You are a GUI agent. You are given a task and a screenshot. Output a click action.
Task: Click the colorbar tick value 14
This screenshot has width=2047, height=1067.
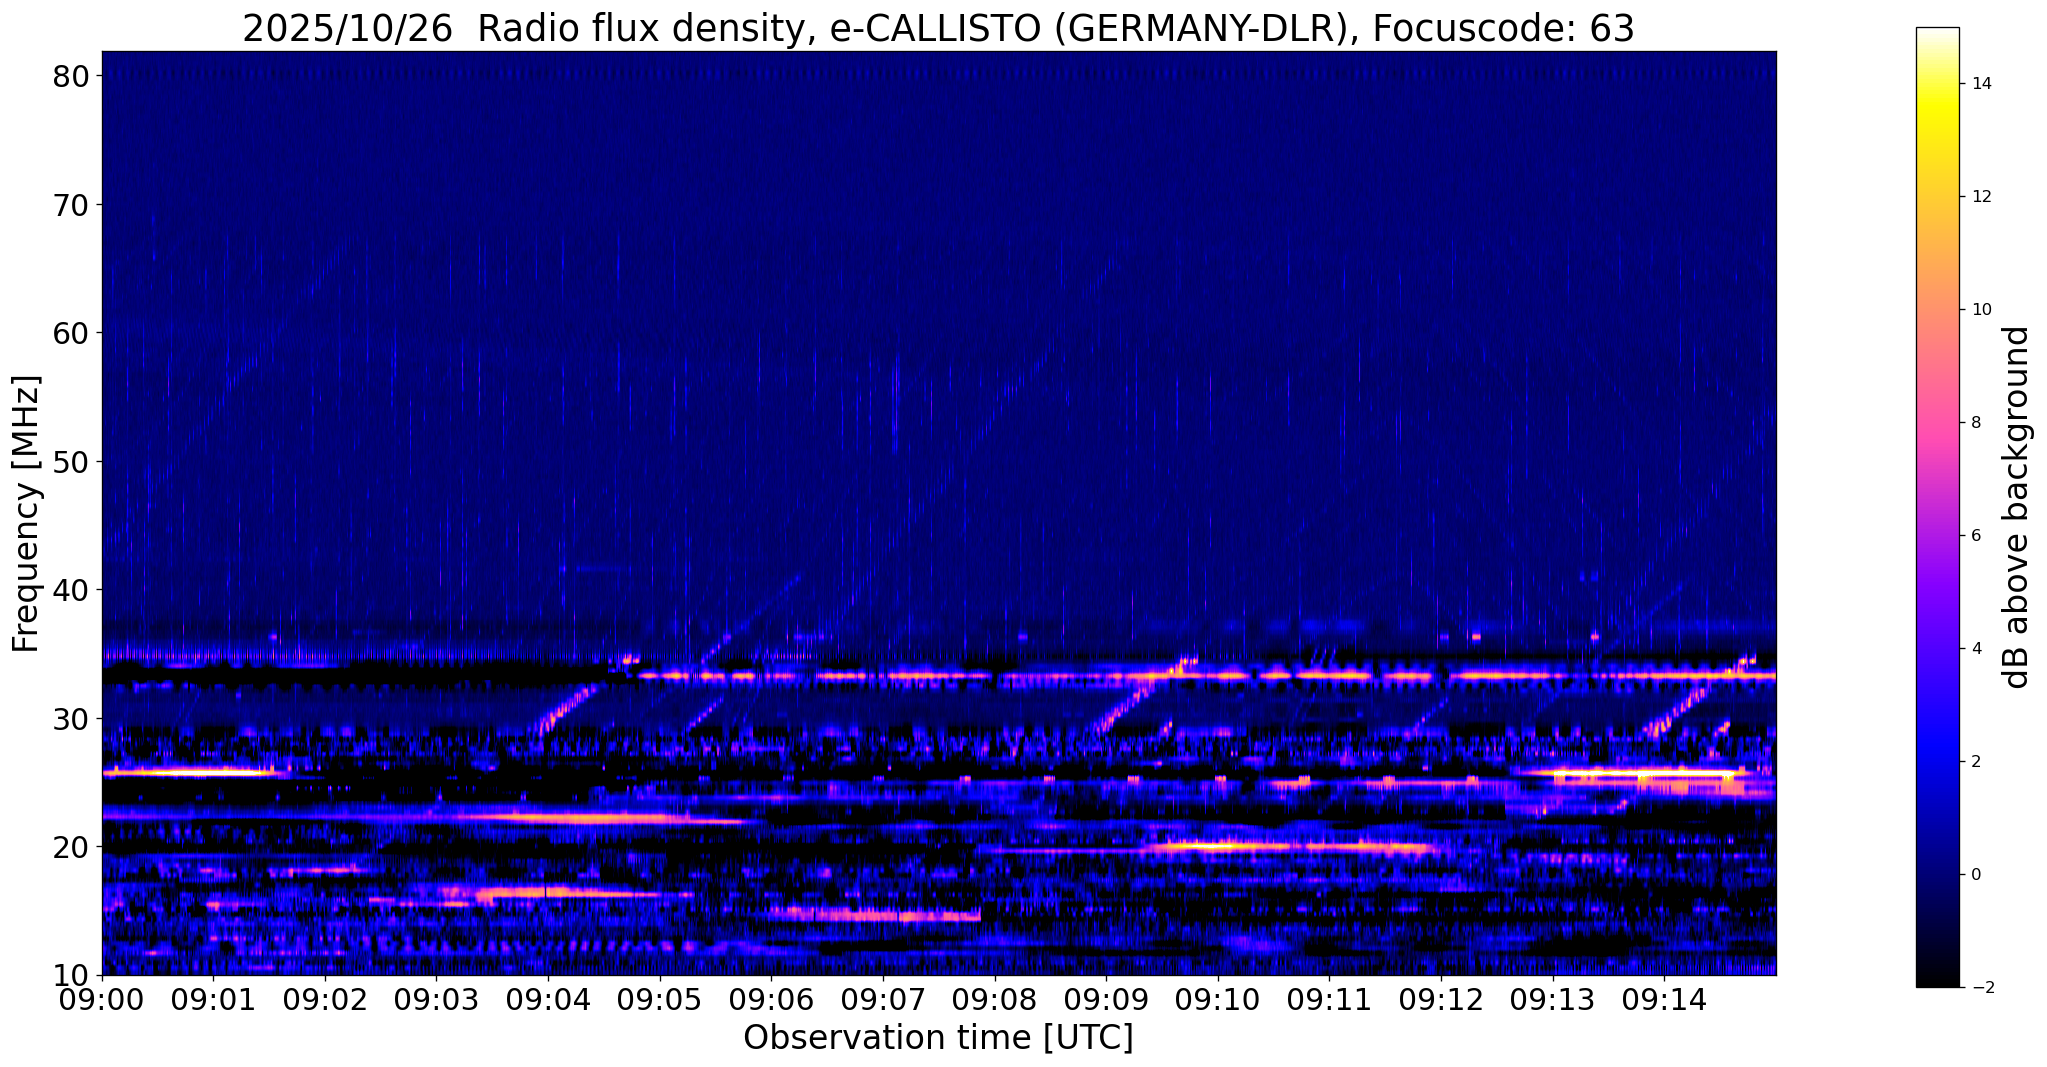click(x=1981, y=84)
